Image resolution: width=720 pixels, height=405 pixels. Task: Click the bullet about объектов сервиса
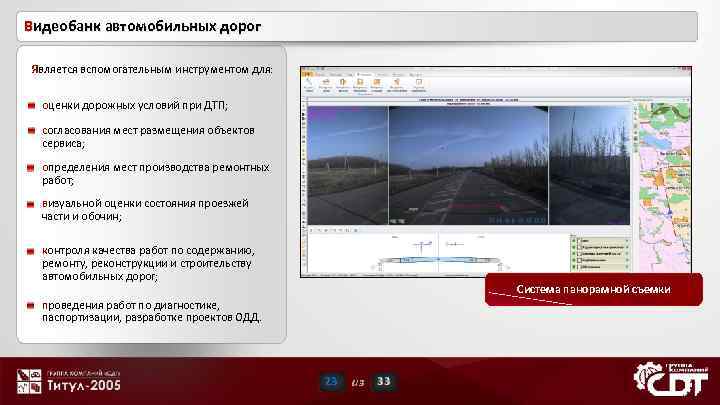click(x=148, y=137)
